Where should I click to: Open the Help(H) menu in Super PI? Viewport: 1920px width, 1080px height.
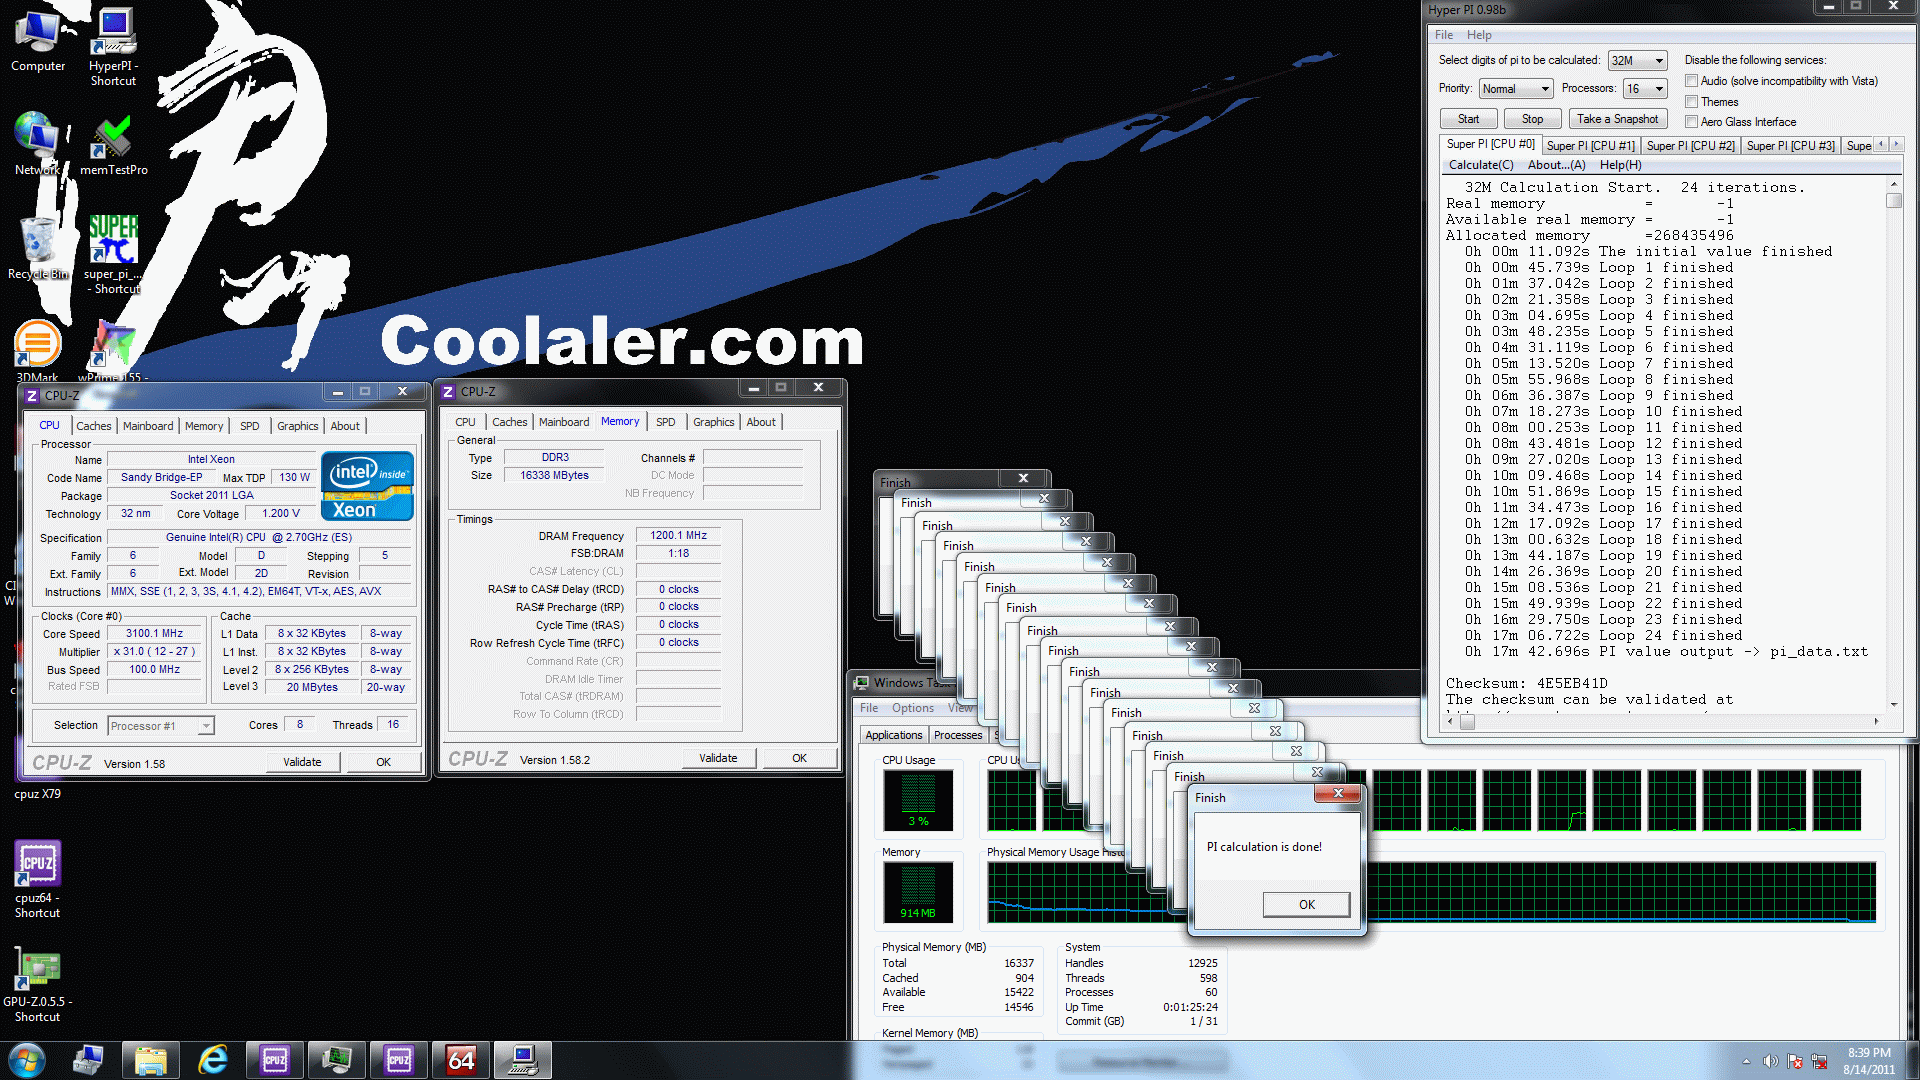(x=1620, y=165)
